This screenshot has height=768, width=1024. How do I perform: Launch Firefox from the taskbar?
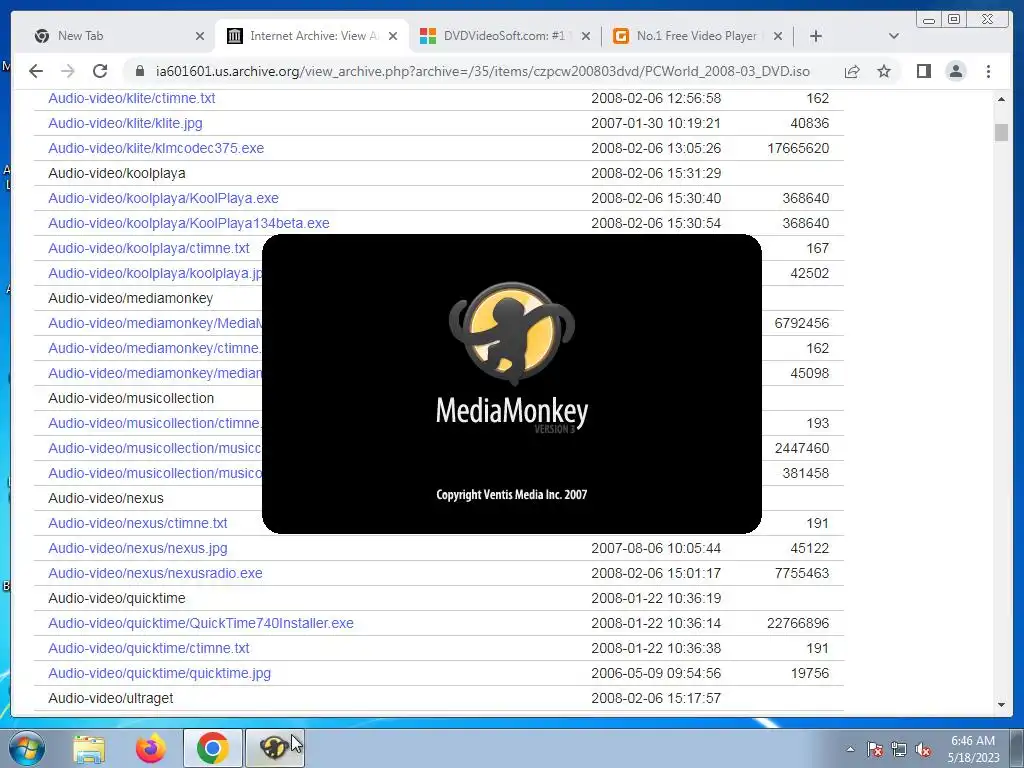click(x=150, y=748)
